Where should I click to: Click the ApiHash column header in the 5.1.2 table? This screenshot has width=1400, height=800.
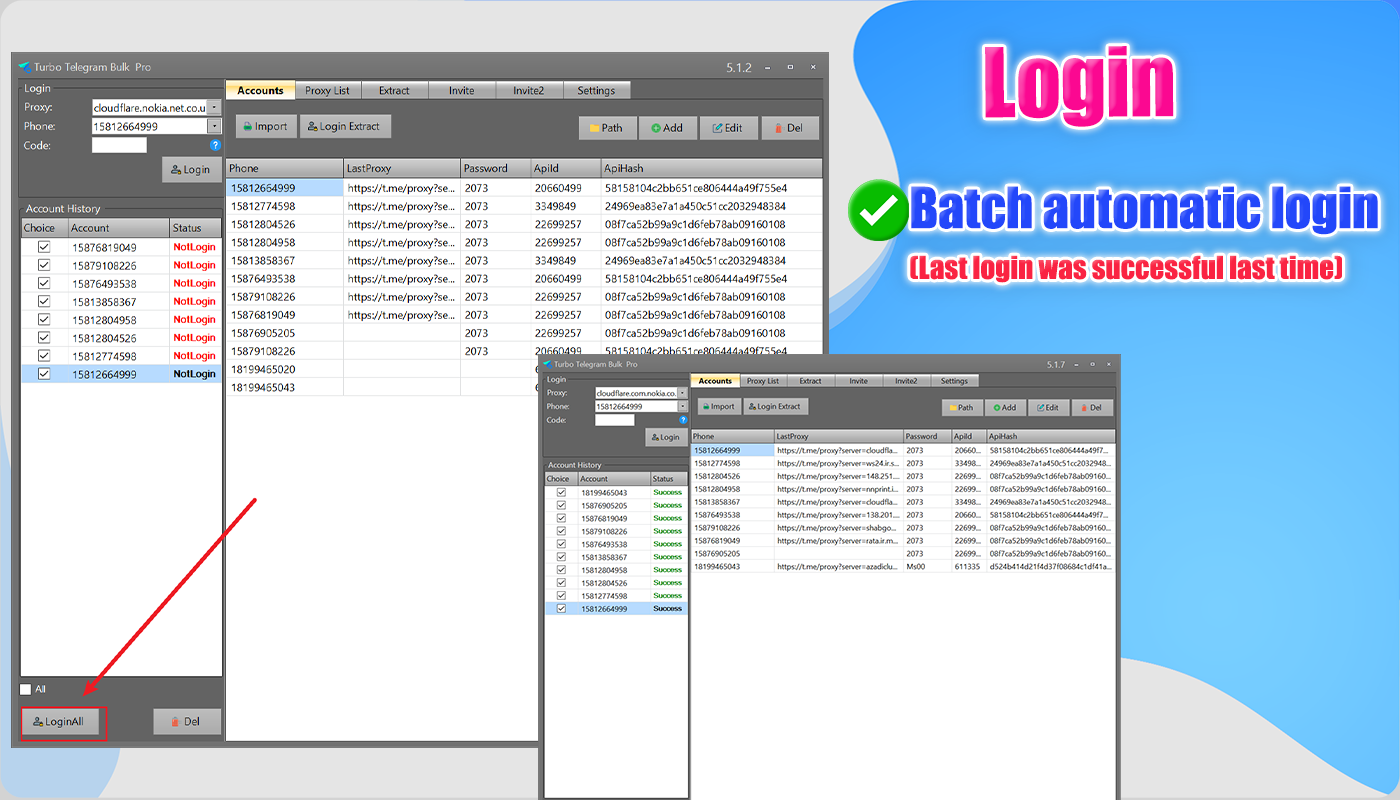711,168
